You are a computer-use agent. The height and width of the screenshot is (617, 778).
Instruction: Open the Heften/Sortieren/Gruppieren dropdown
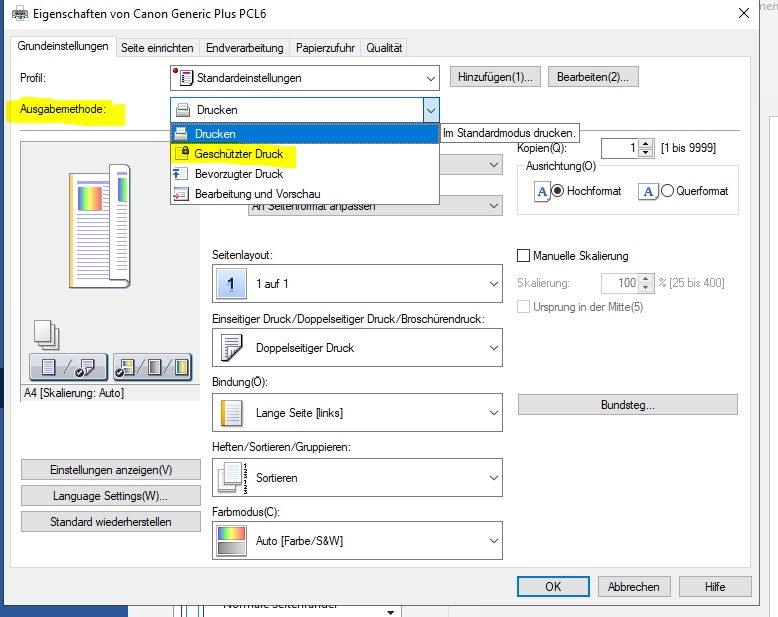point(357,478)
